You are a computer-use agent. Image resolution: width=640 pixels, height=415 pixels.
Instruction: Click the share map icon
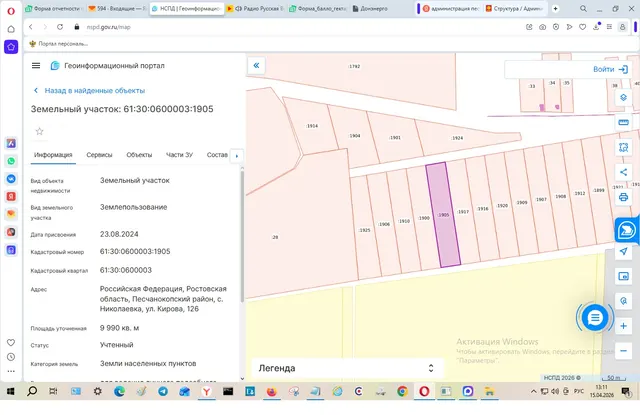tap(623, 172)
